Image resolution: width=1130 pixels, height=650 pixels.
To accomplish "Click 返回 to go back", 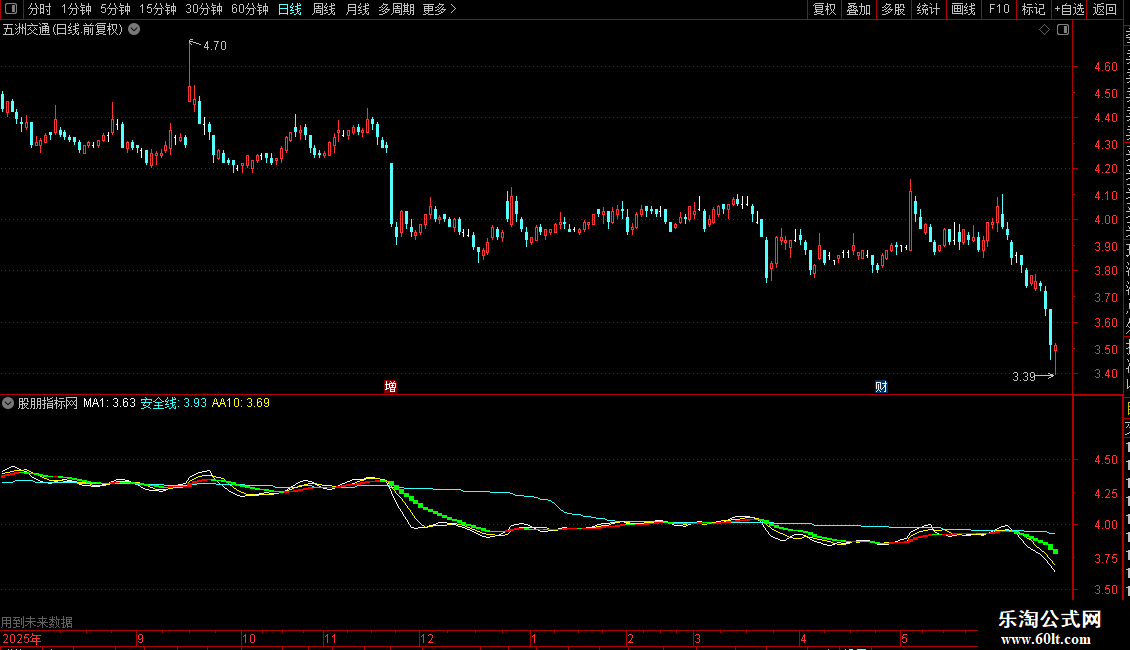I will point(1105,9).
